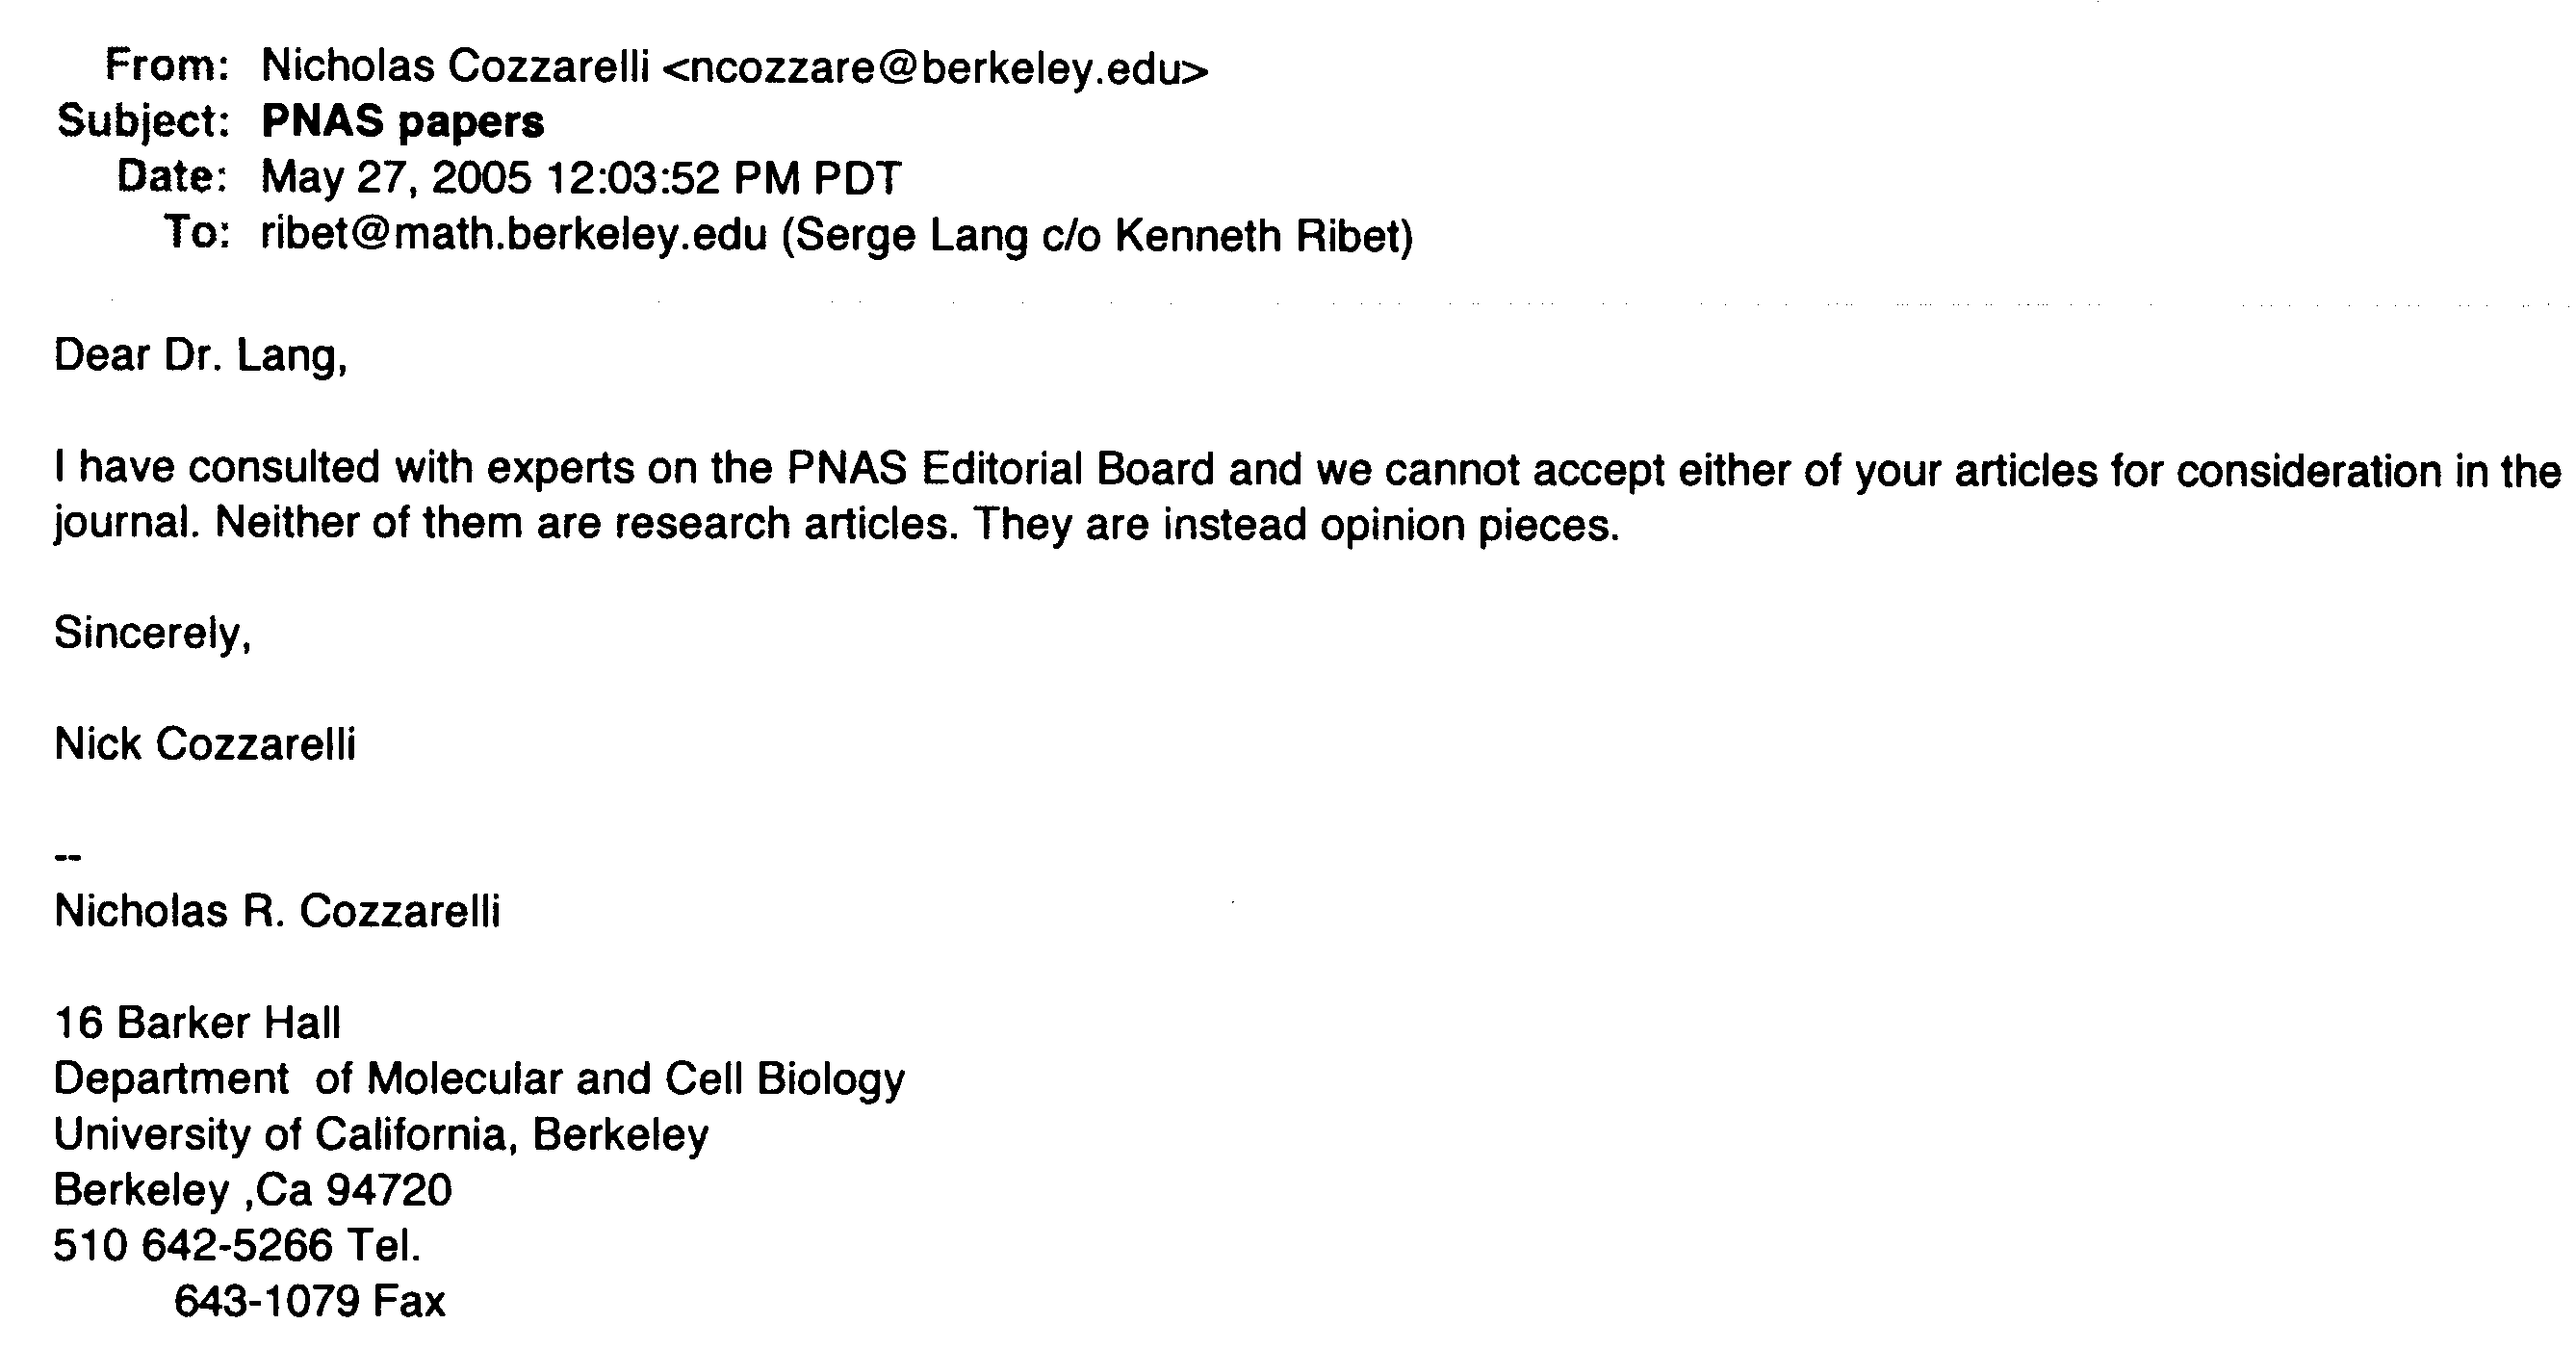Screen dimensions: 2576x1350
Task: Select the bold subject "PNAS papers"
Action: [x=402, y=122]
